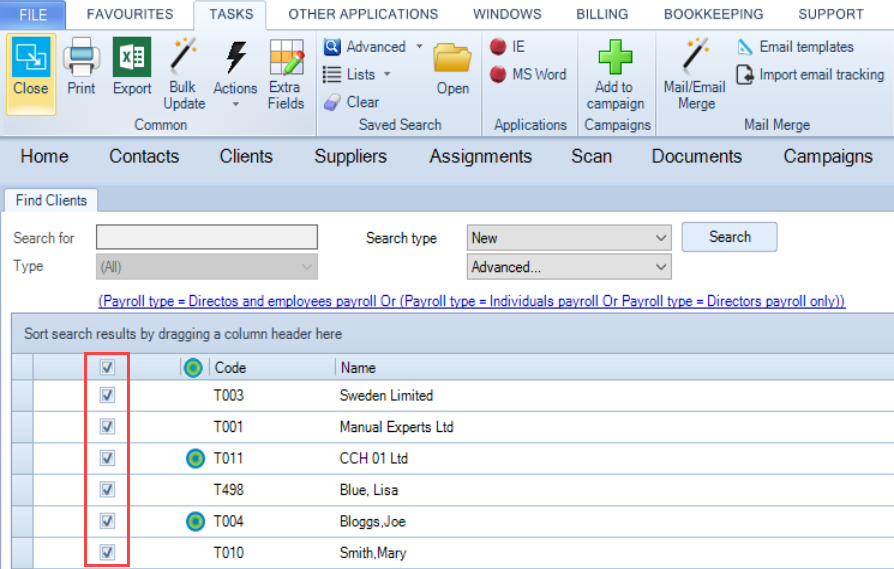
Task: Open the BOOKKEEPING tab
Action: pos(713,14)
